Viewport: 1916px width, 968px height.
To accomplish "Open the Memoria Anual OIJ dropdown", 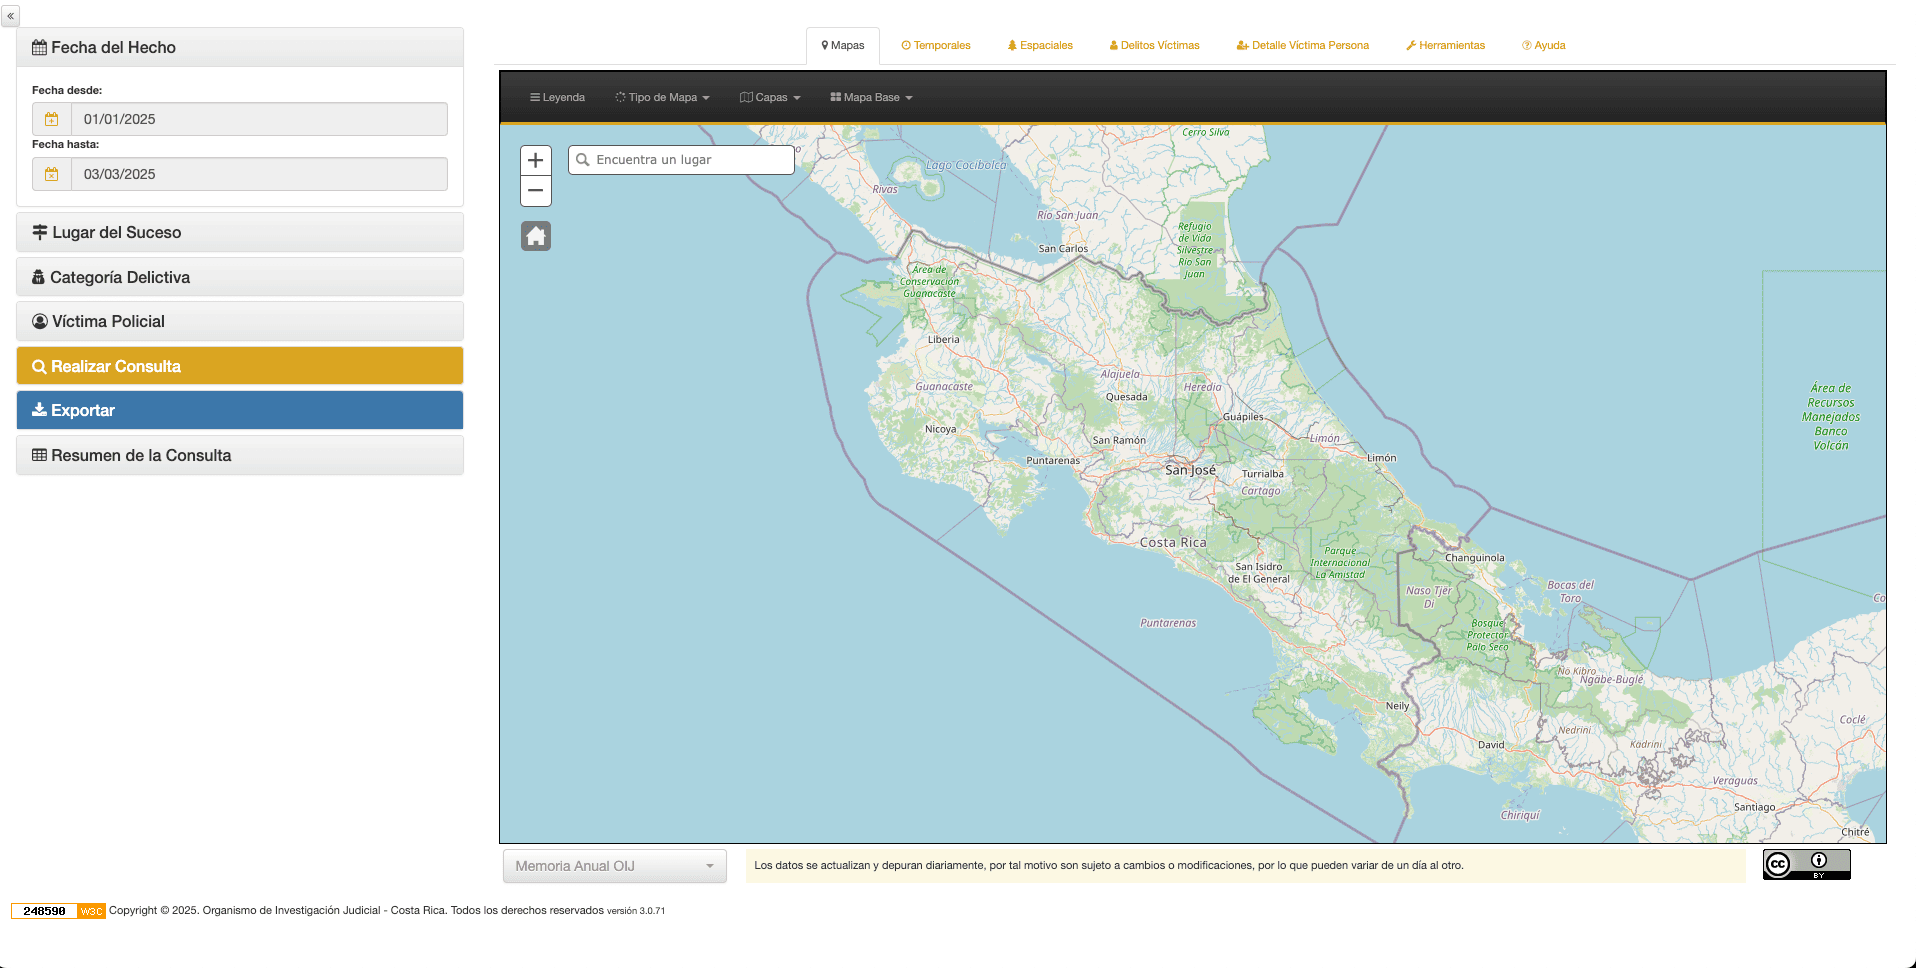I will tap(614, 866).
